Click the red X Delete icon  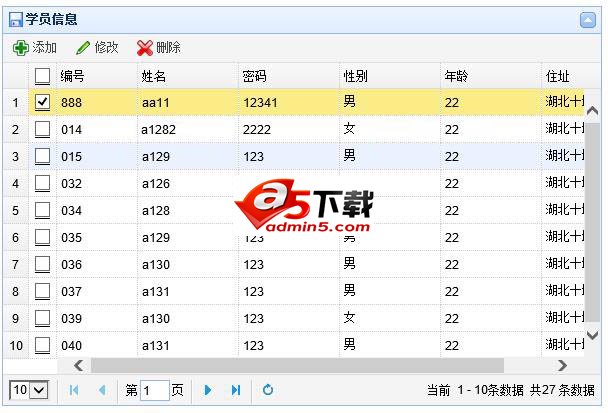(x=145, y=48)
